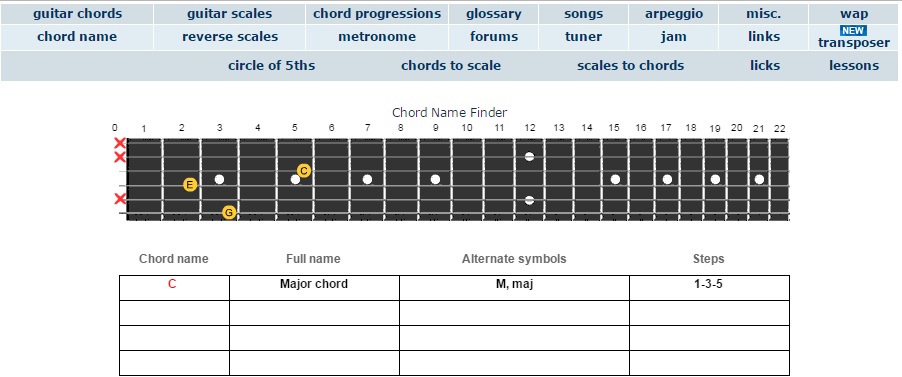Open chords to scale tool

click(x=451, y=66)
